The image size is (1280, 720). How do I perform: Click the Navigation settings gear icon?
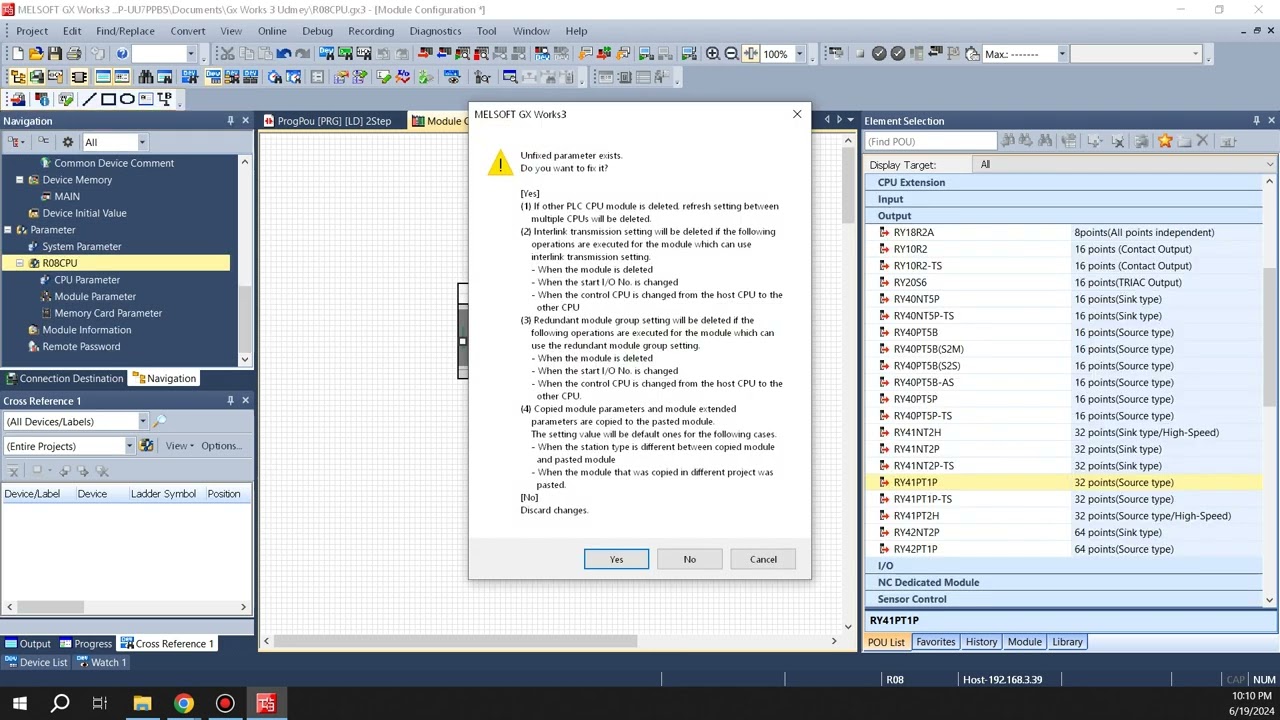pyautogui.click(x=68, y=142)
